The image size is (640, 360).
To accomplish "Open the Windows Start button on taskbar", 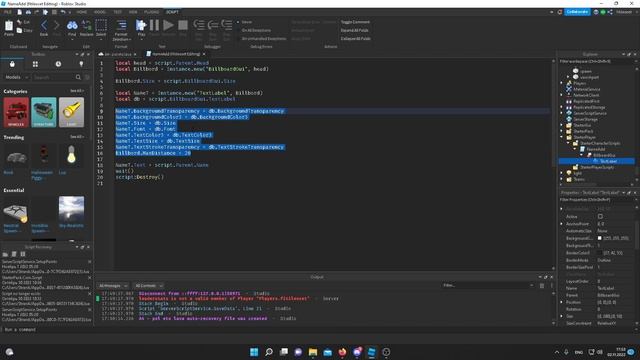I will coord(254,352).
